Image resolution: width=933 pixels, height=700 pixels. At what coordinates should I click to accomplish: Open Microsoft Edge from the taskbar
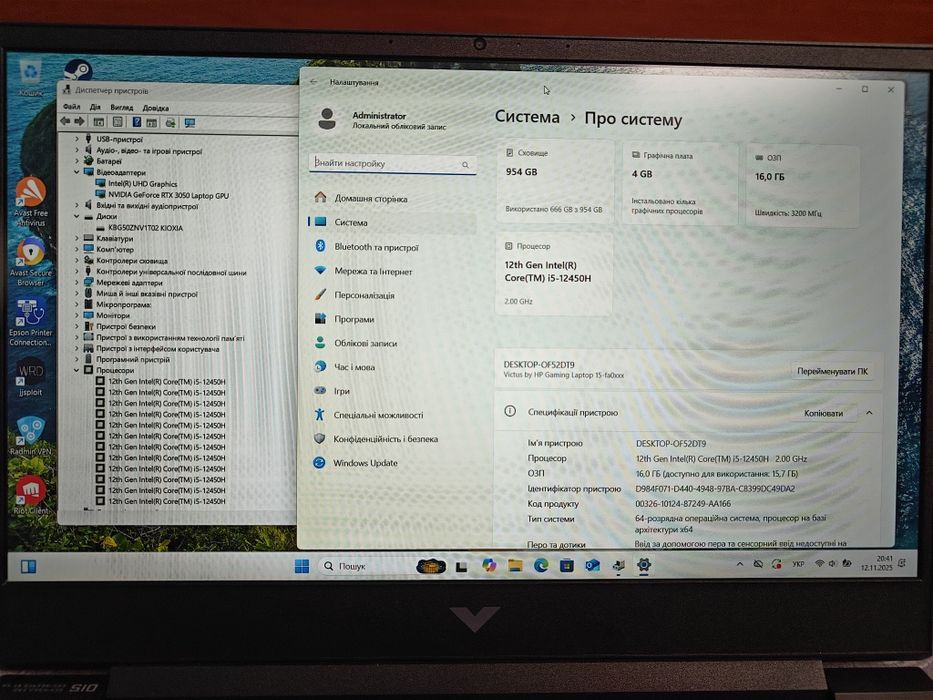click(x=541, y=565)
